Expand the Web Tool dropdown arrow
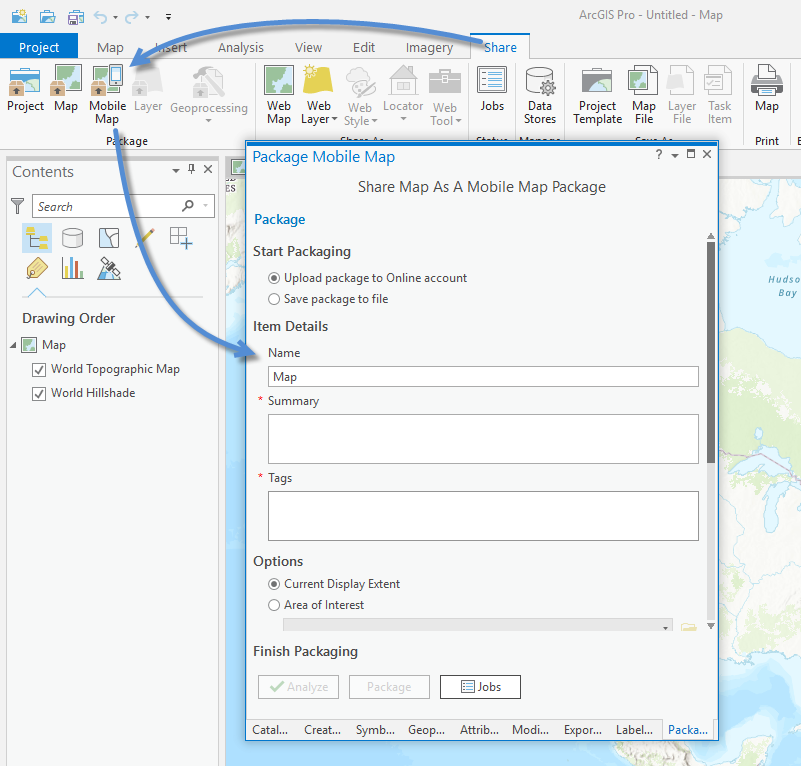 click(x=458, y=121)
